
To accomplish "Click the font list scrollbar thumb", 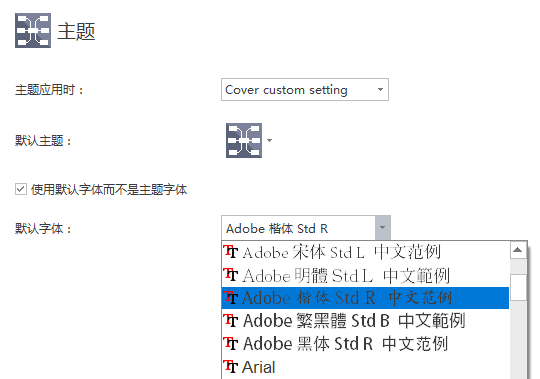I will (518, 287).
